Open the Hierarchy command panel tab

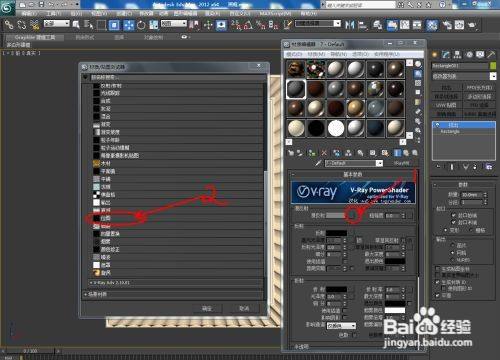pos(457,54)
